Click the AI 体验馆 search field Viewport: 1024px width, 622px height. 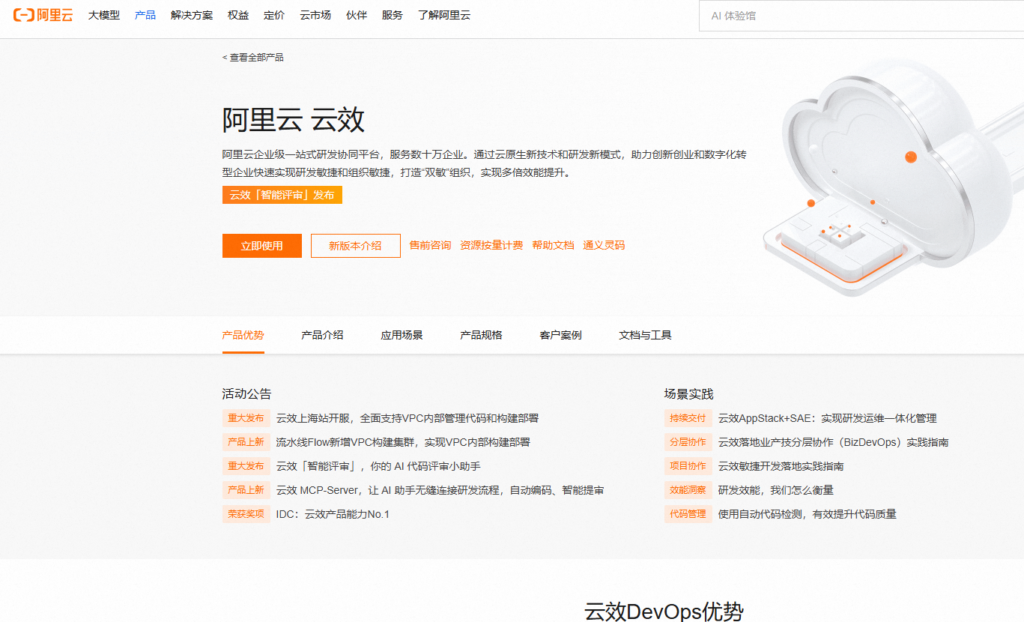click(x=860, y=15)
